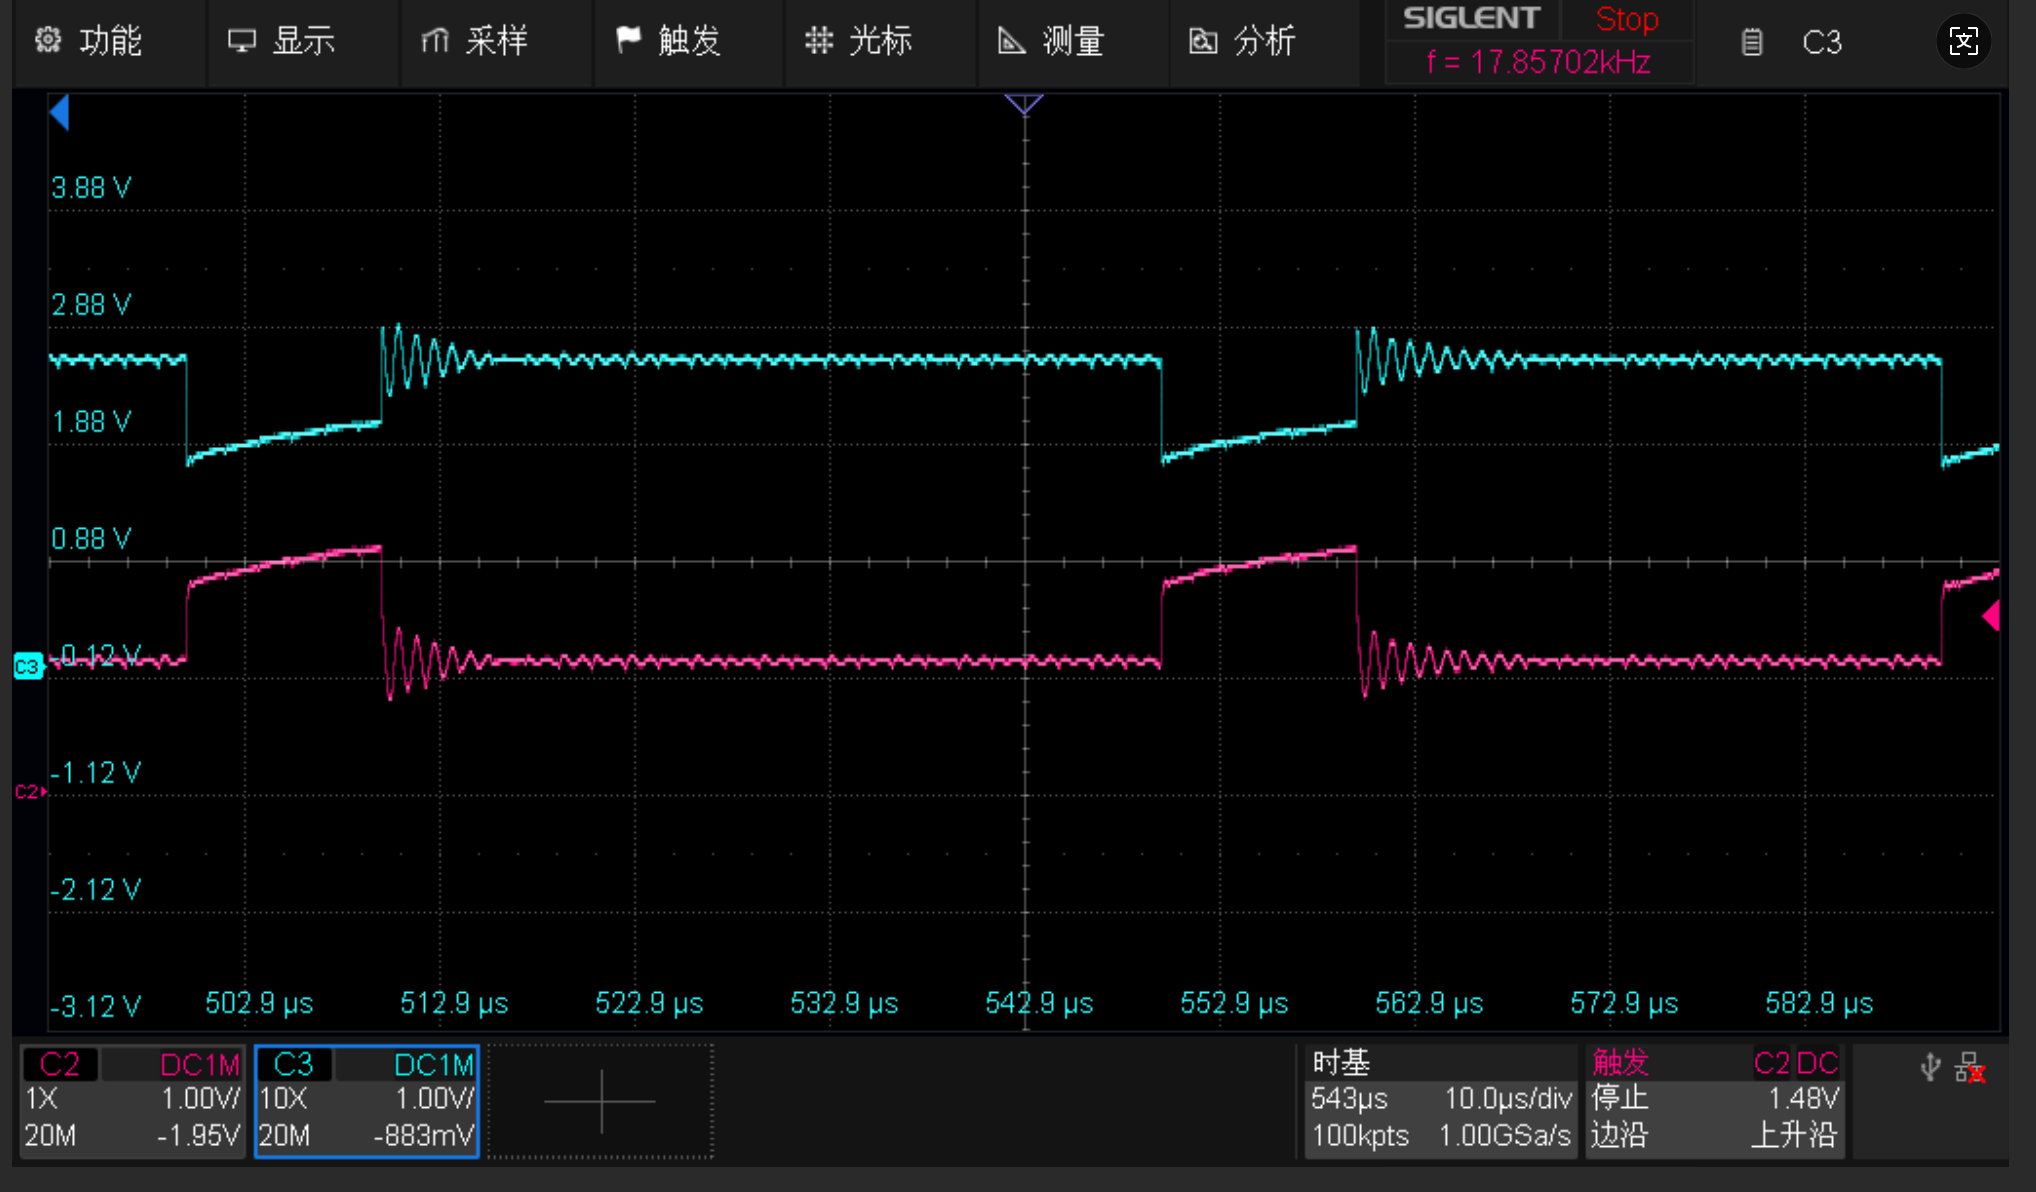Click the ruler icon in 测量 menu
2036x1192 pixels.
click(x=1012, y=41)
